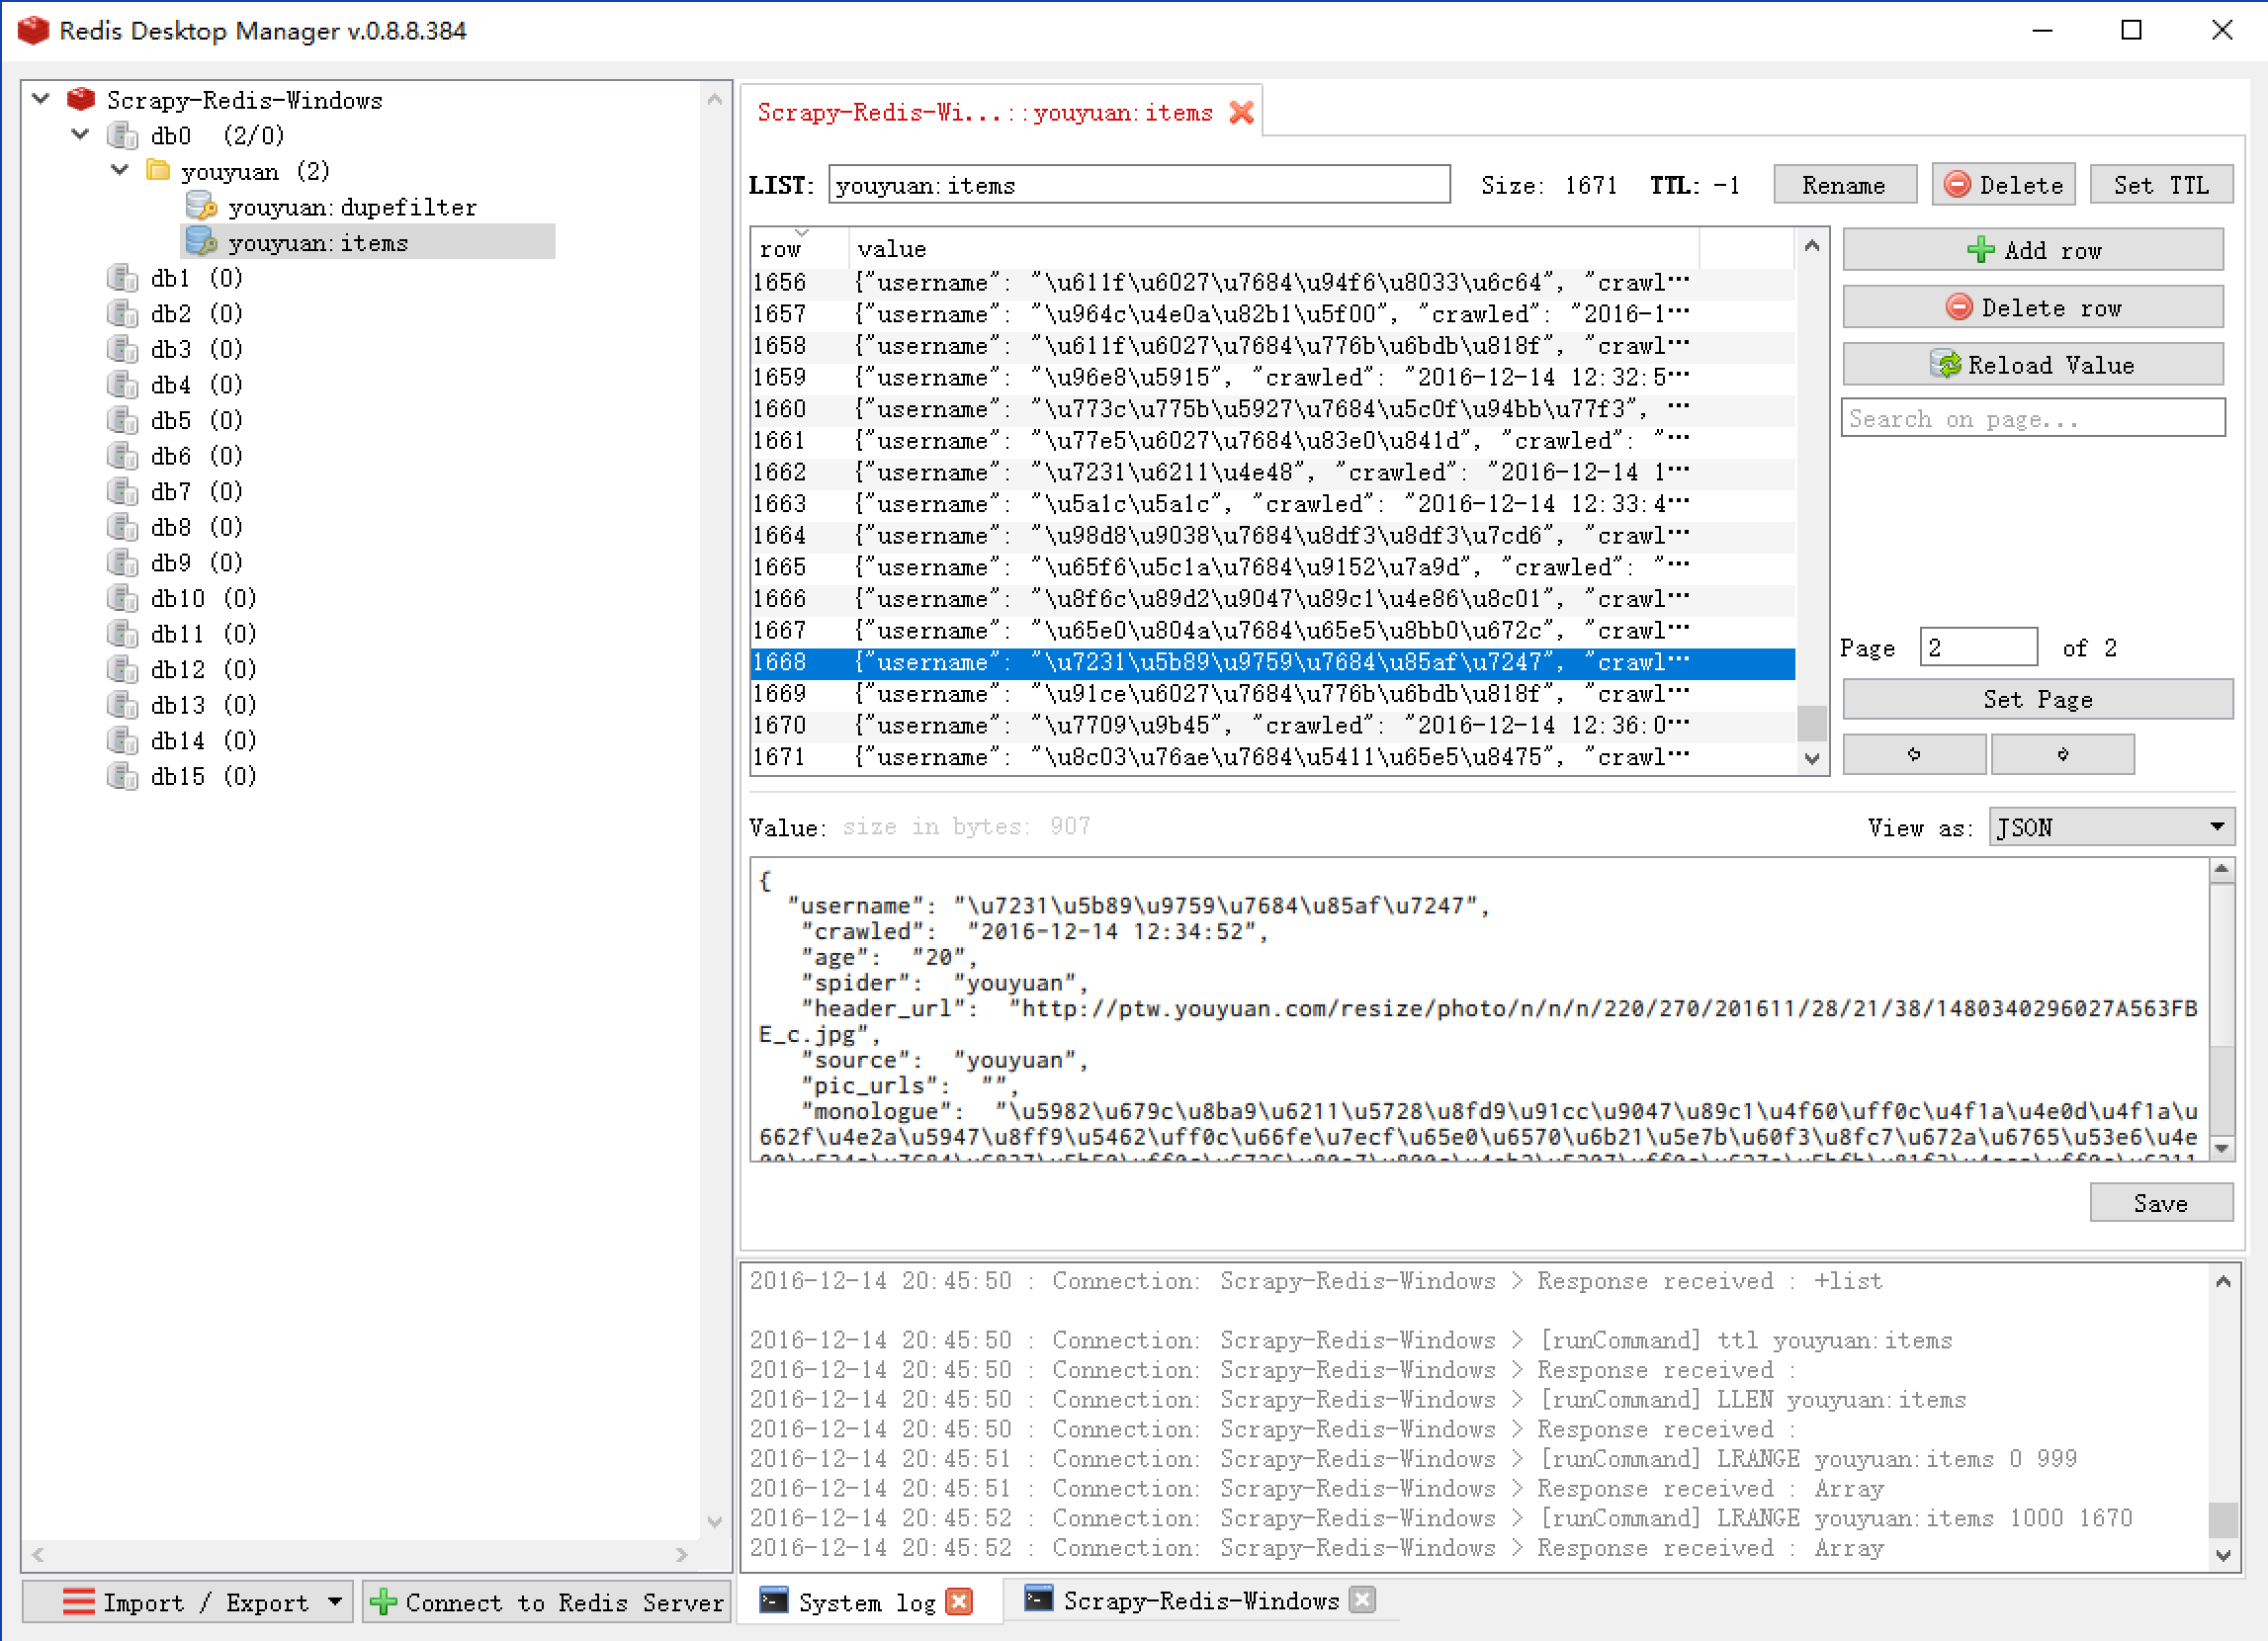Open the View as JSON dropdown
2268x1641 pixels.
tap(2110, 827)
